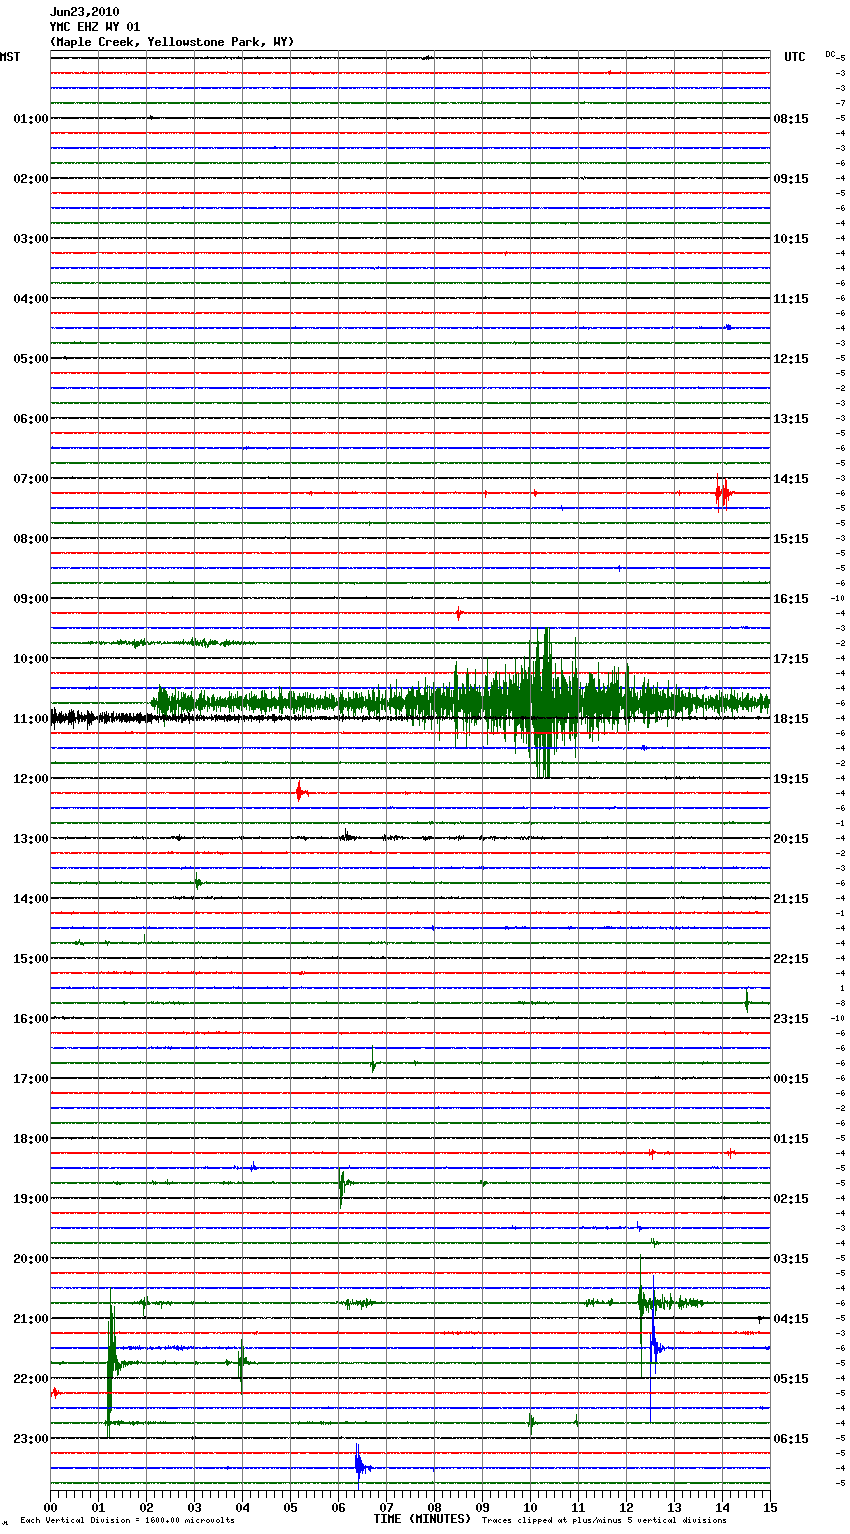Click the 08:15 UTC time label
This screenshot has height=1534, width=850.
click(x=791, y=119)
